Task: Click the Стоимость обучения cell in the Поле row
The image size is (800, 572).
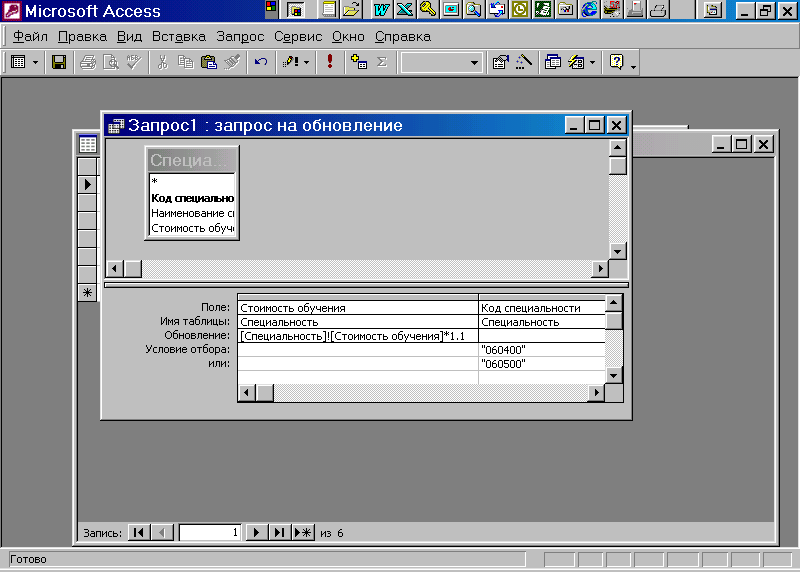Action: 358,308
